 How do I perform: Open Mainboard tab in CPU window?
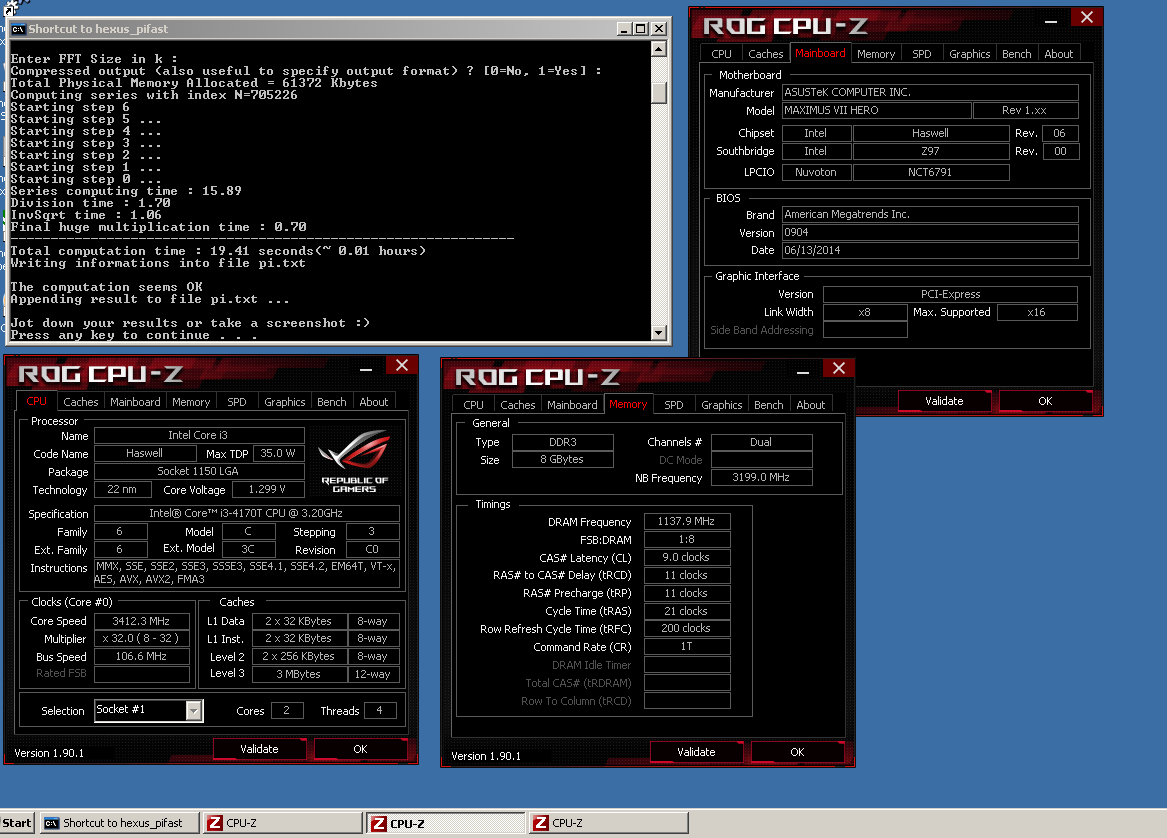135,402
